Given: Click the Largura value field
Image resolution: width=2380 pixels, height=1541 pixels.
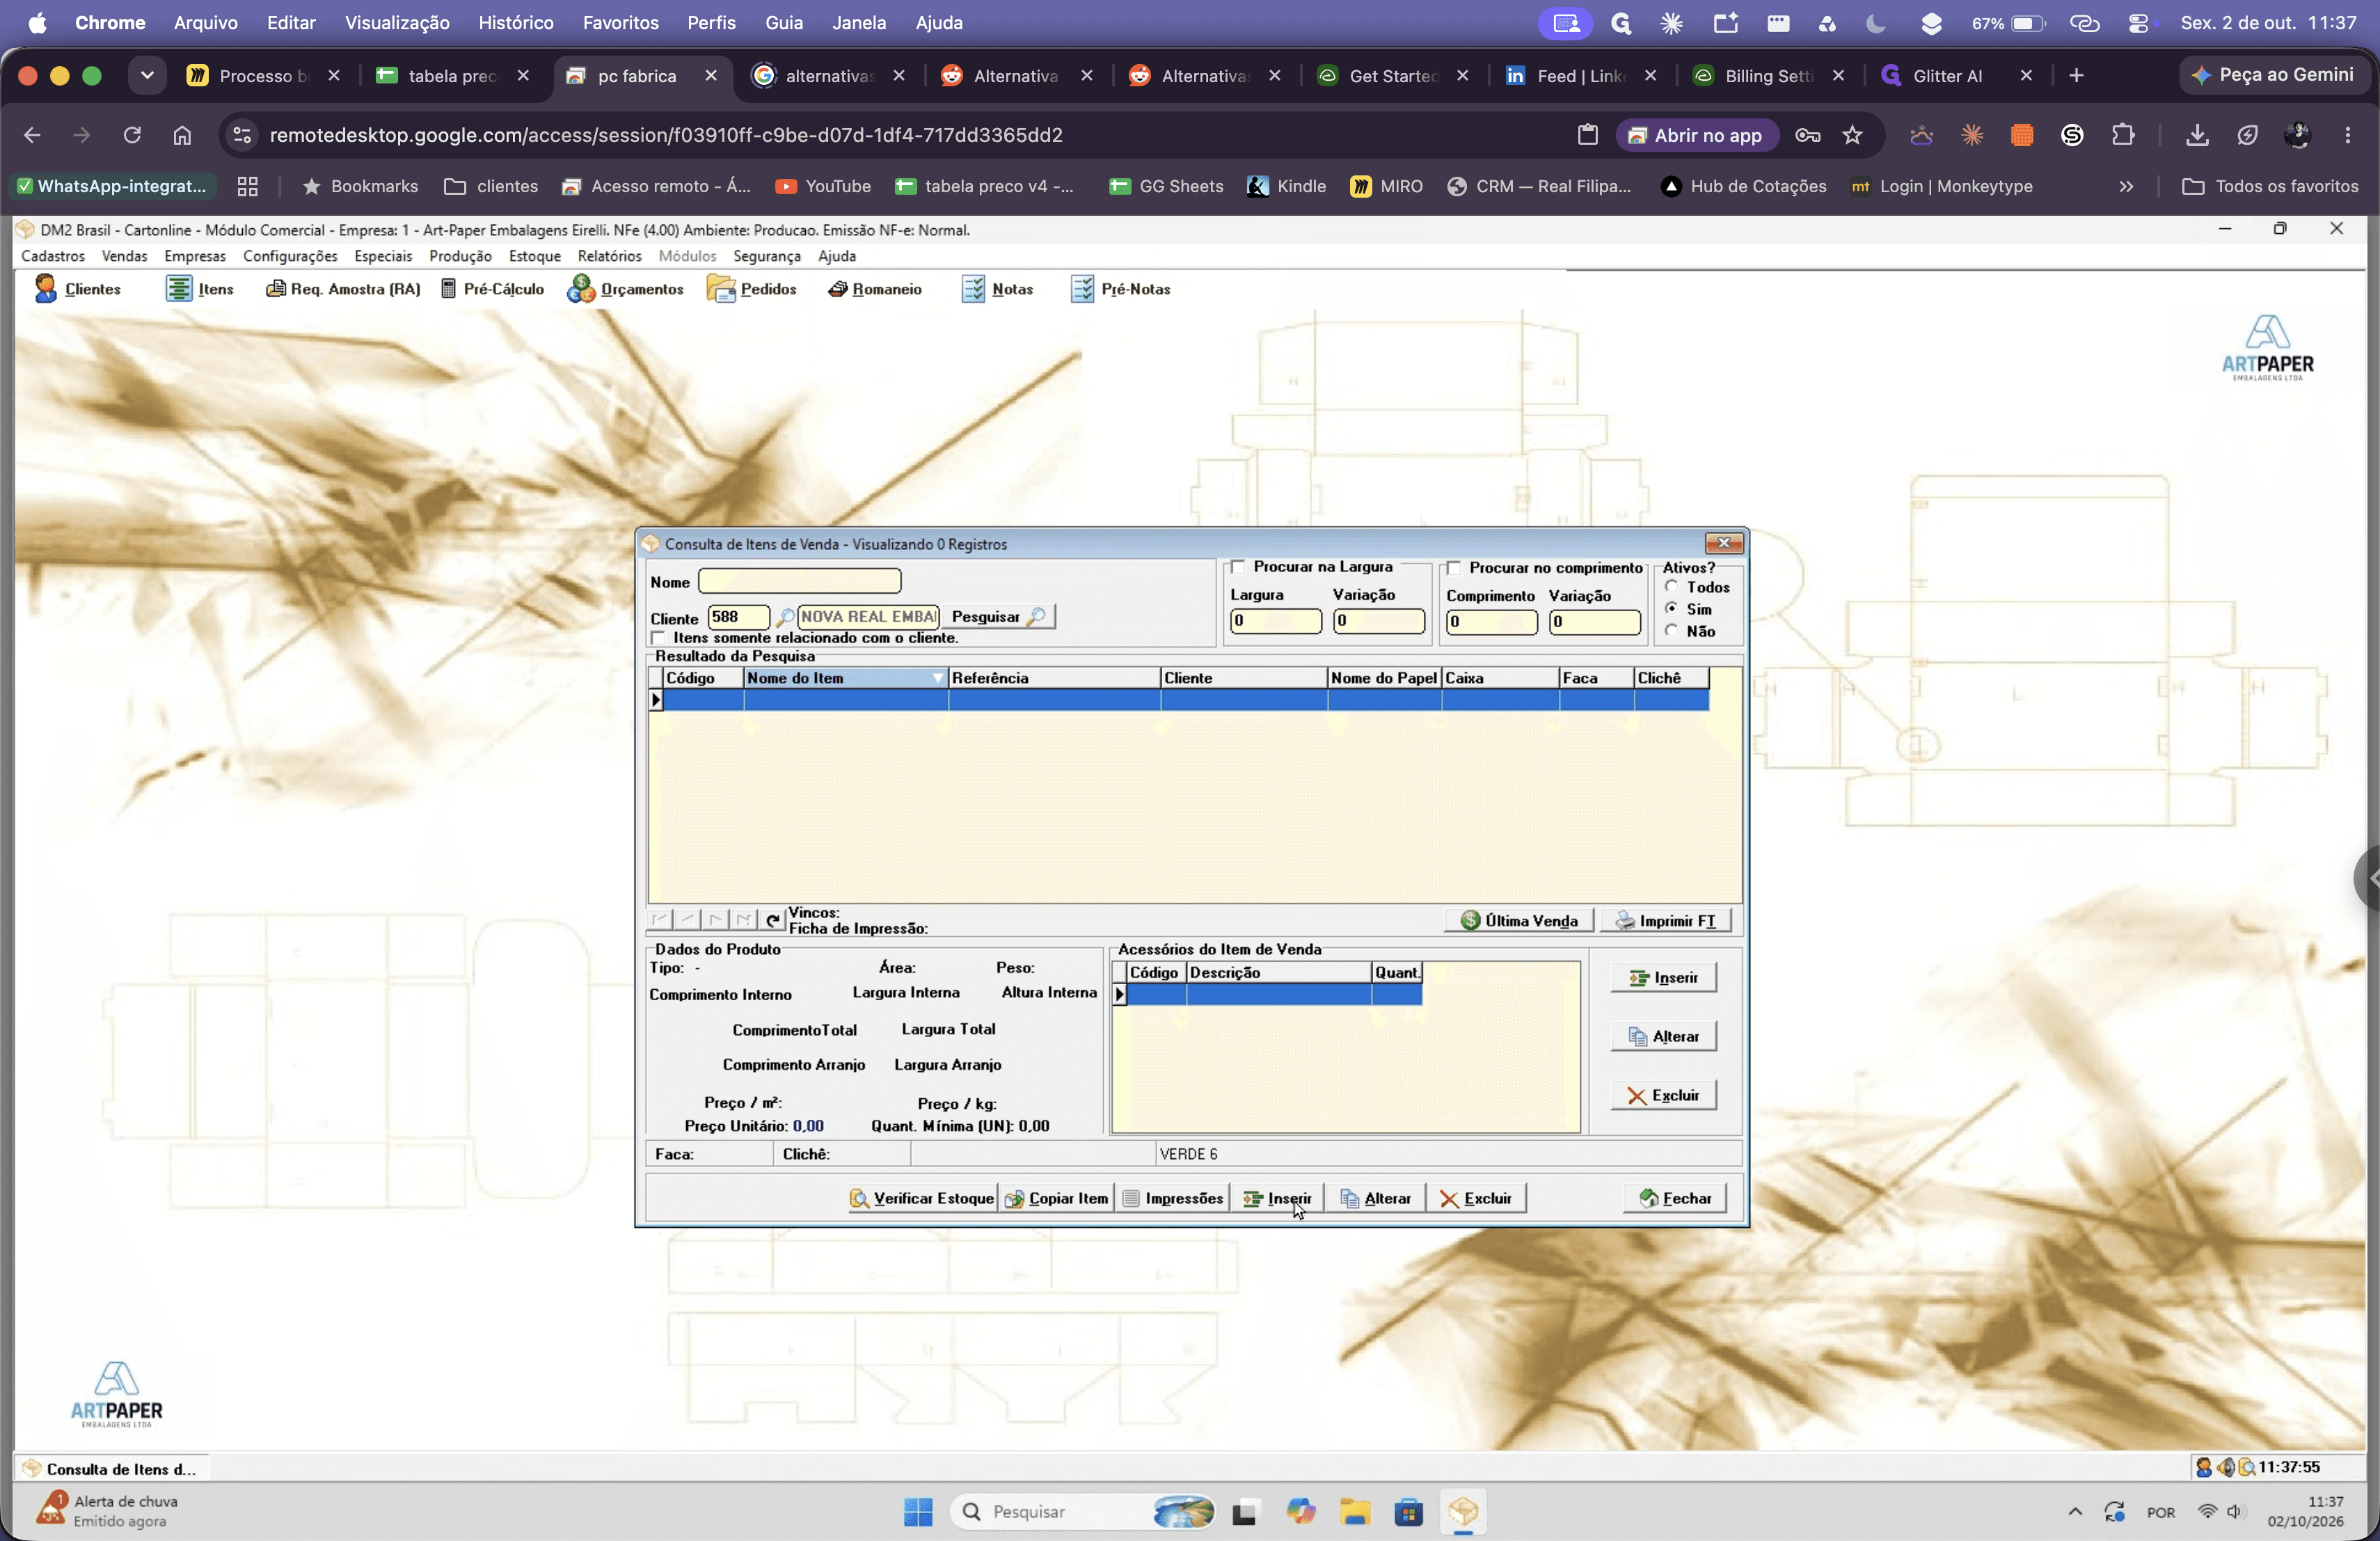Looking at the screenshot, I should click(1275, 621).
